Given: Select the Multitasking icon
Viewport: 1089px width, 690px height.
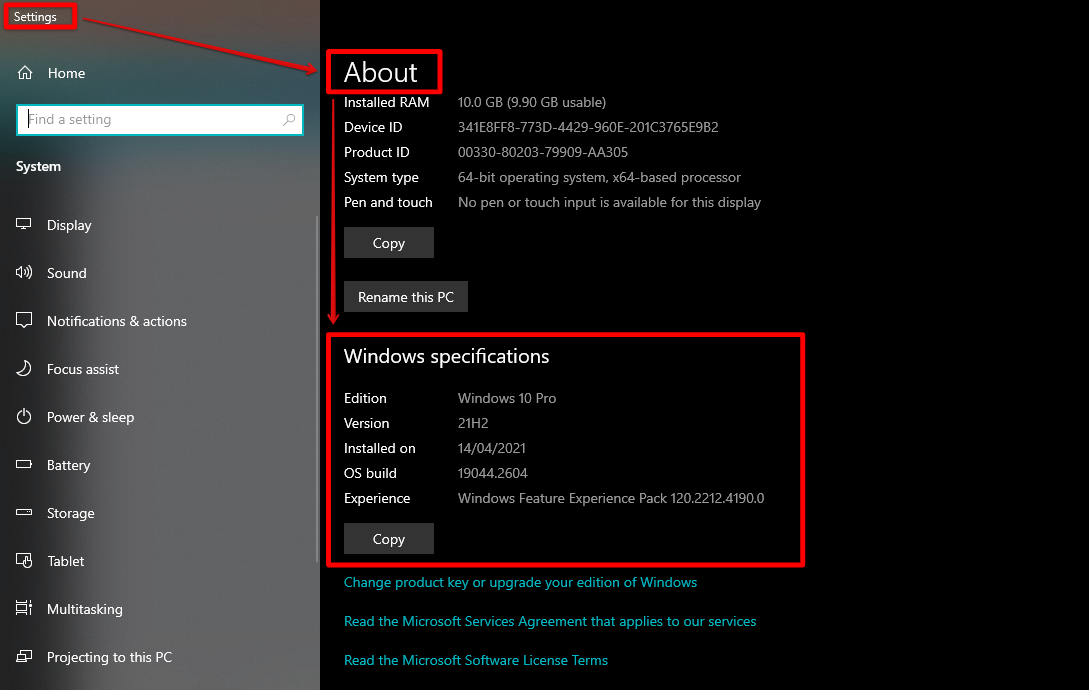Looking at the screenshot, I should [24, 608].
